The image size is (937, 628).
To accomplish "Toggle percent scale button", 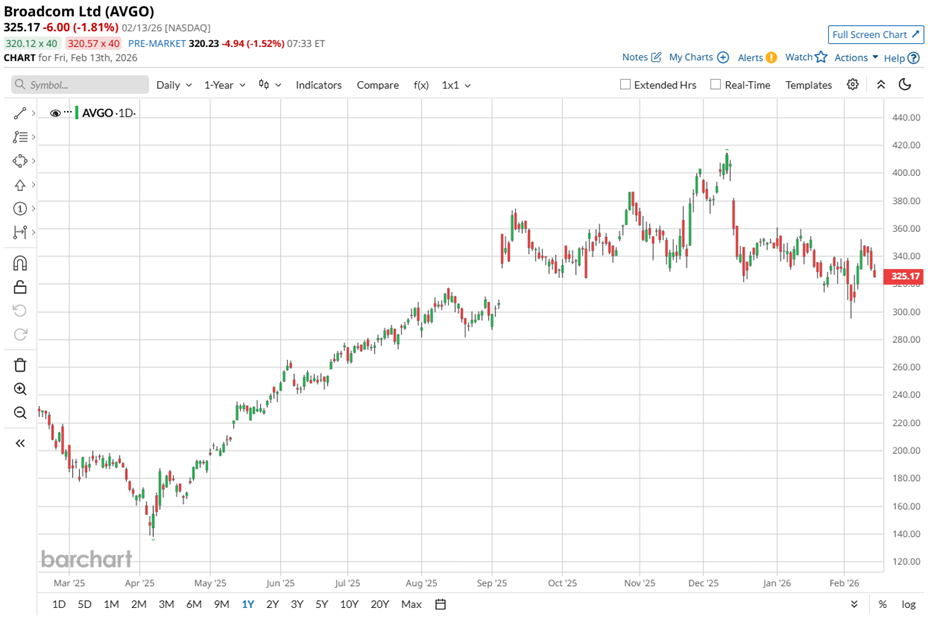I will pos(883,604).
